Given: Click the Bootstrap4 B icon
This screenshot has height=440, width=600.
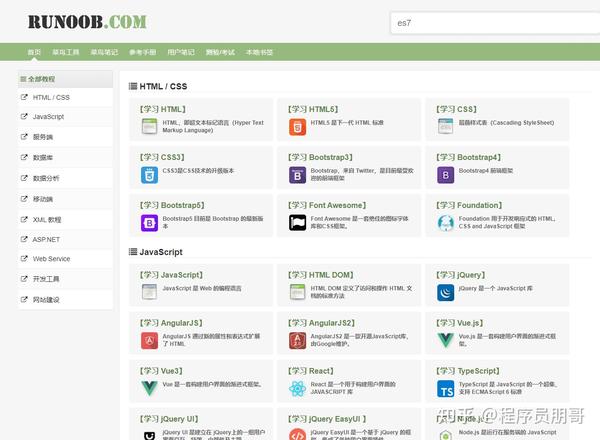Looking at the screenshot, I should [445, 175].
